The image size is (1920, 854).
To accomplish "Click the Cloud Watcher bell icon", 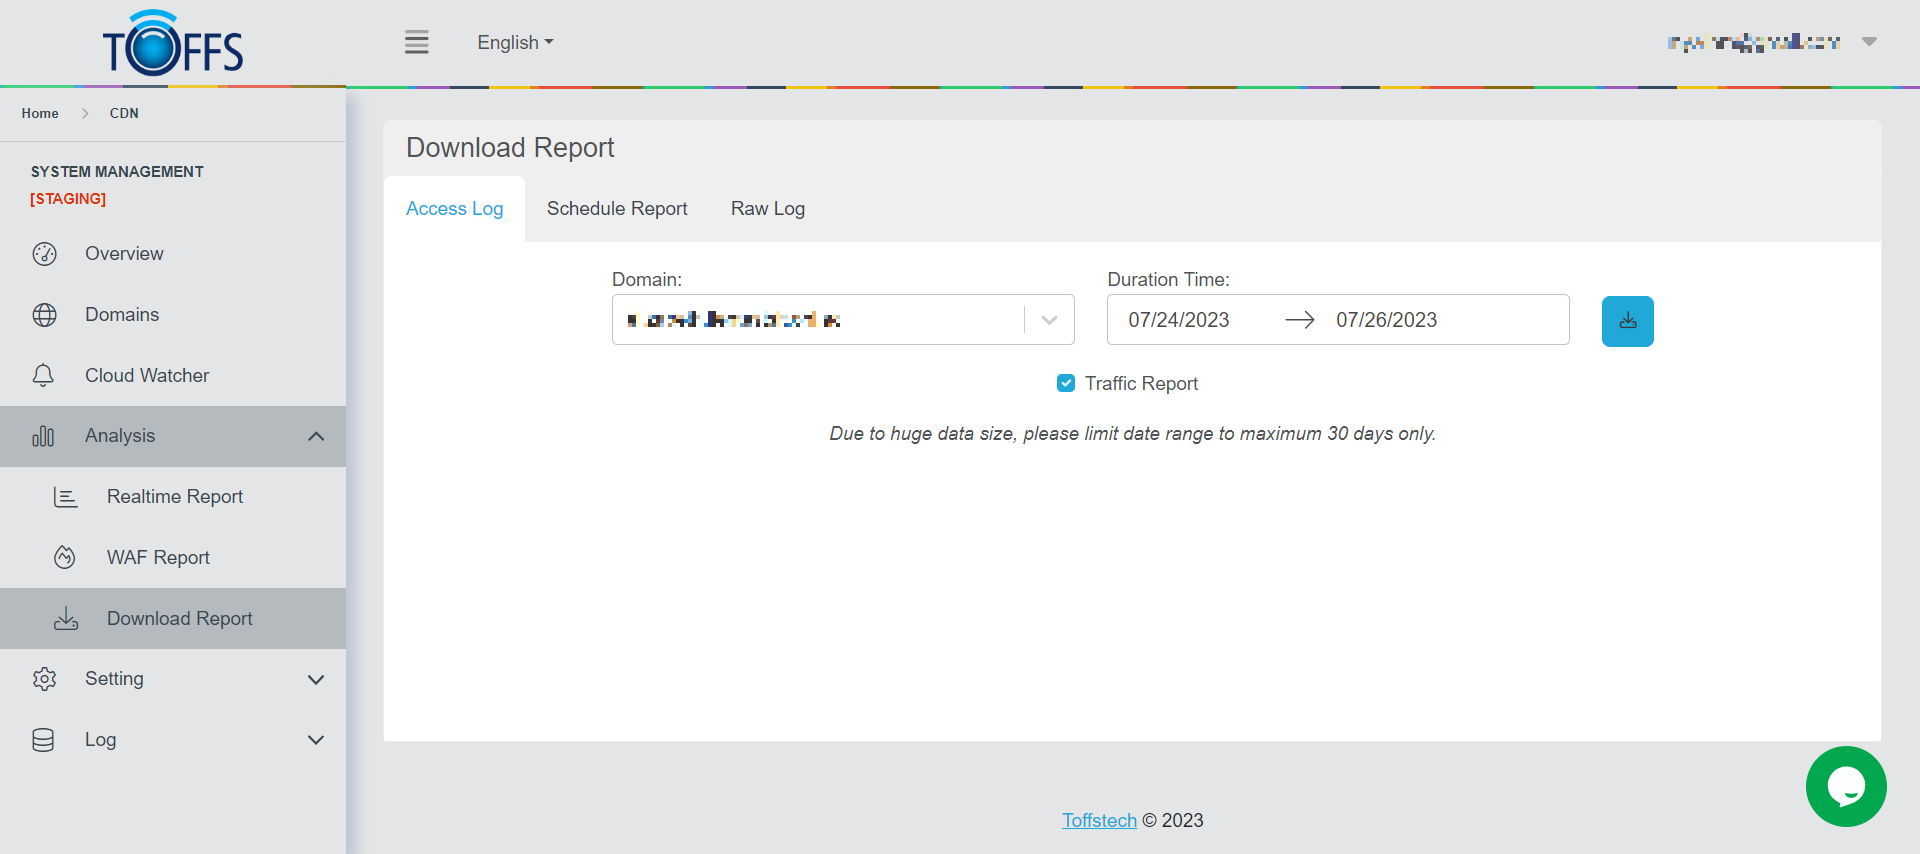I will pos(43,376).
